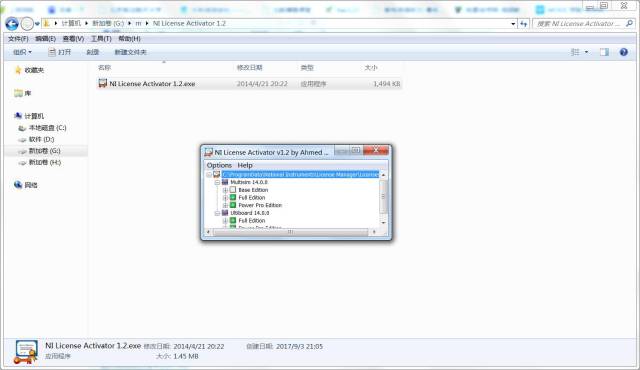Select Power Pro Edition text under Multisim
The image size is (640, 370).
tap(260, 205)
